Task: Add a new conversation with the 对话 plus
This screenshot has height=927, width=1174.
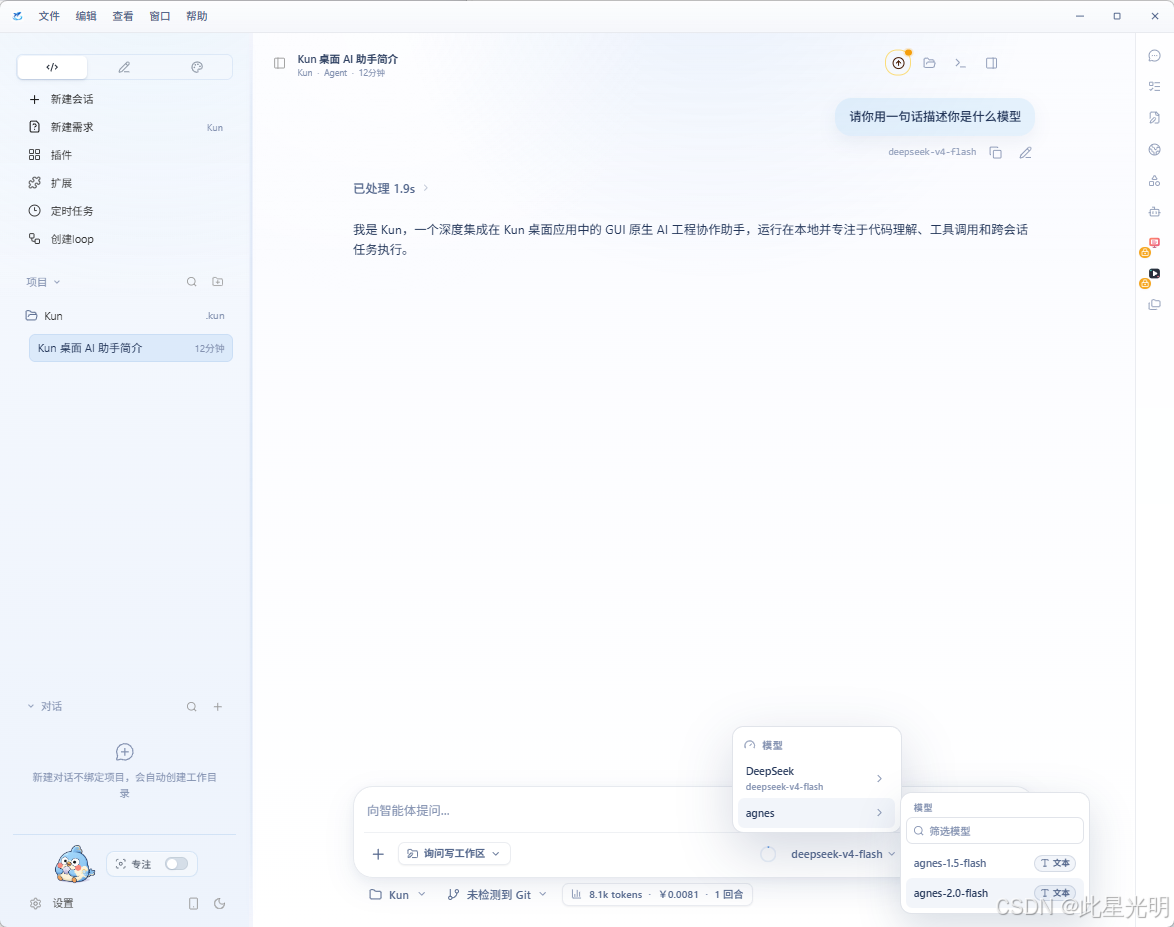Action: click(218, 707)
